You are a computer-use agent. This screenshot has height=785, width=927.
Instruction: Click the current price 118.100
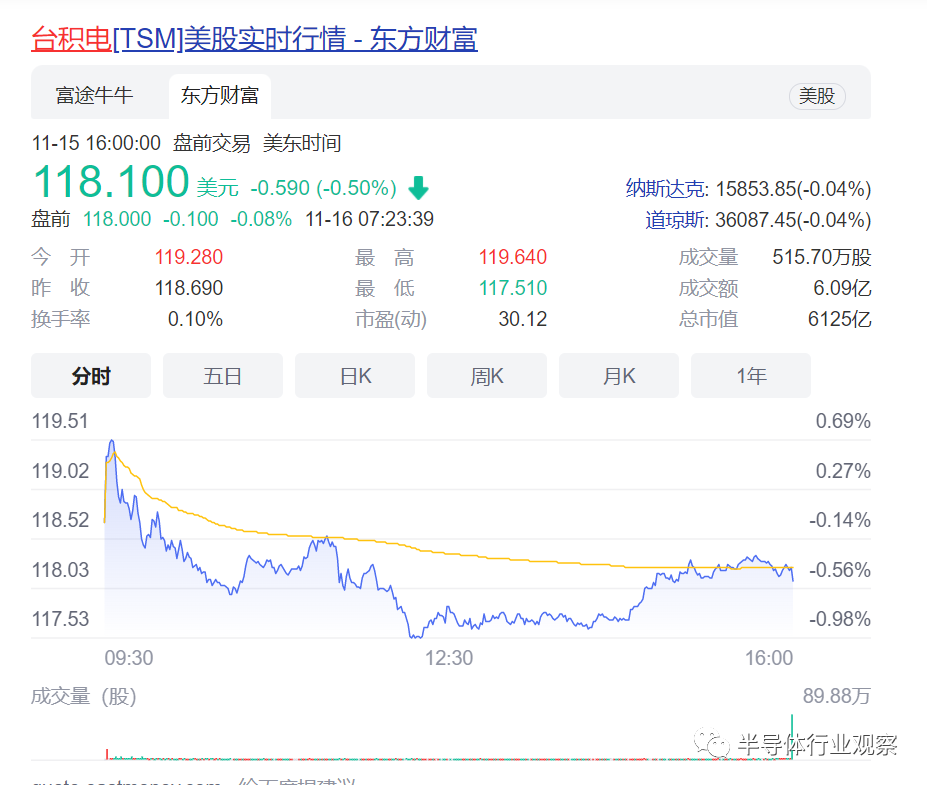point(111,181)
